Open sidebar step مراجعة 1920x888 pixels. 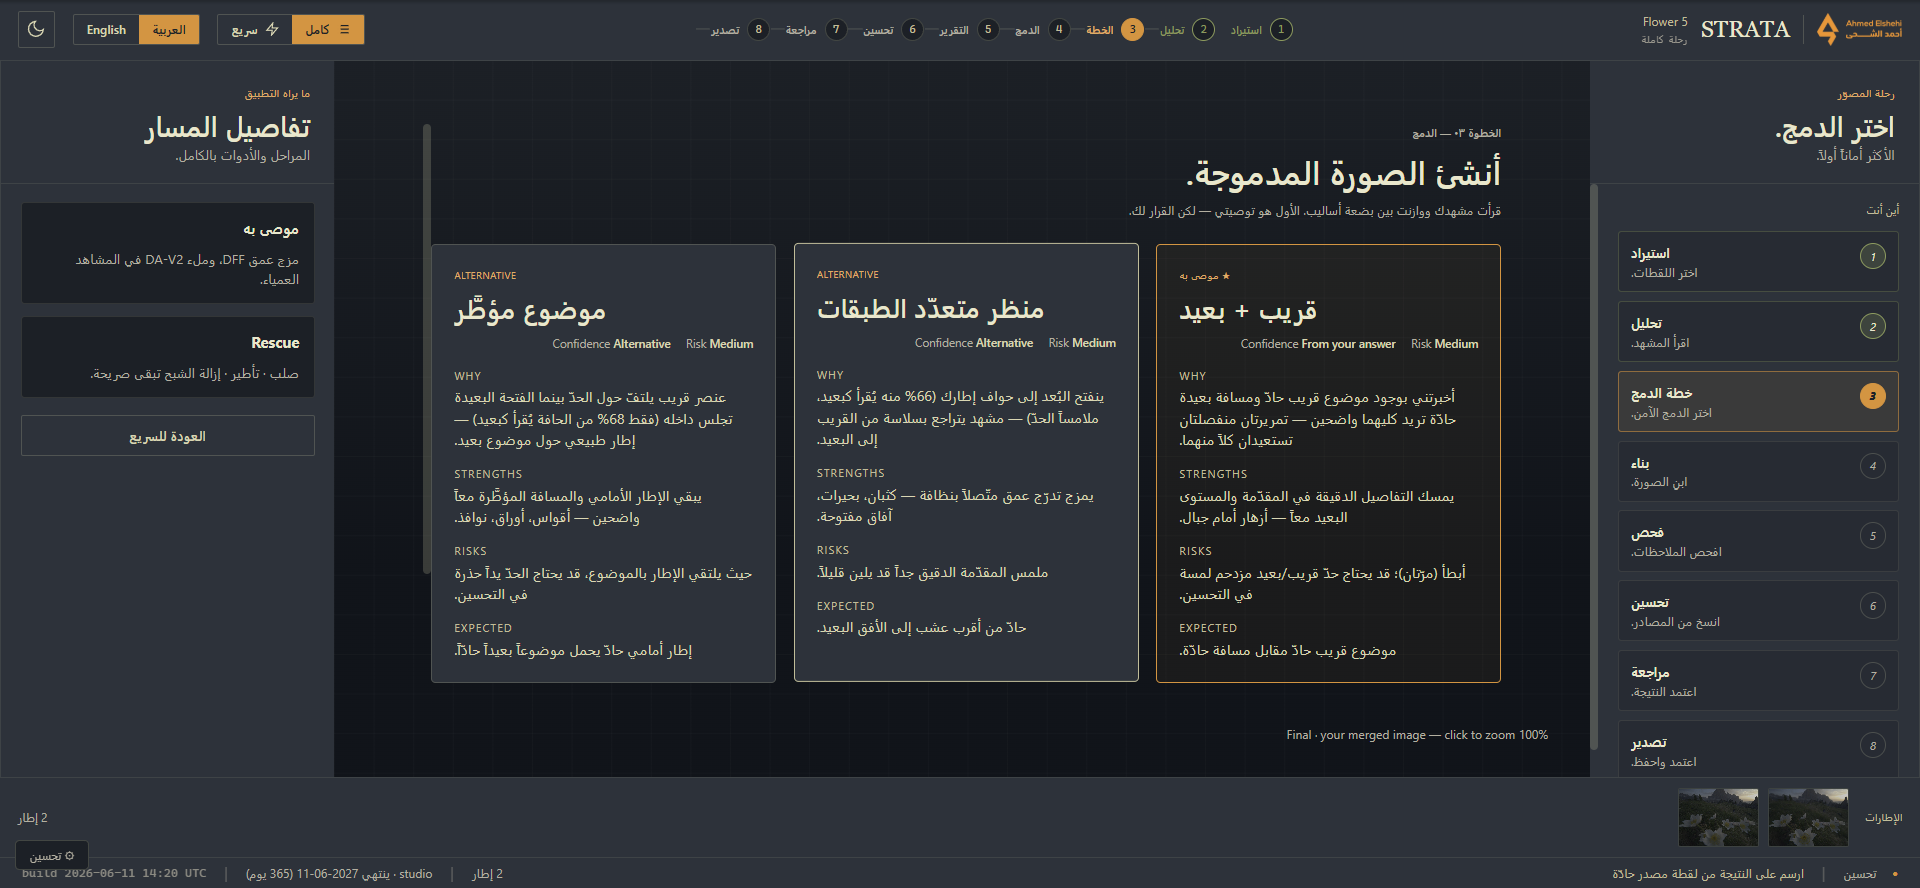[x=1758, y=681]
